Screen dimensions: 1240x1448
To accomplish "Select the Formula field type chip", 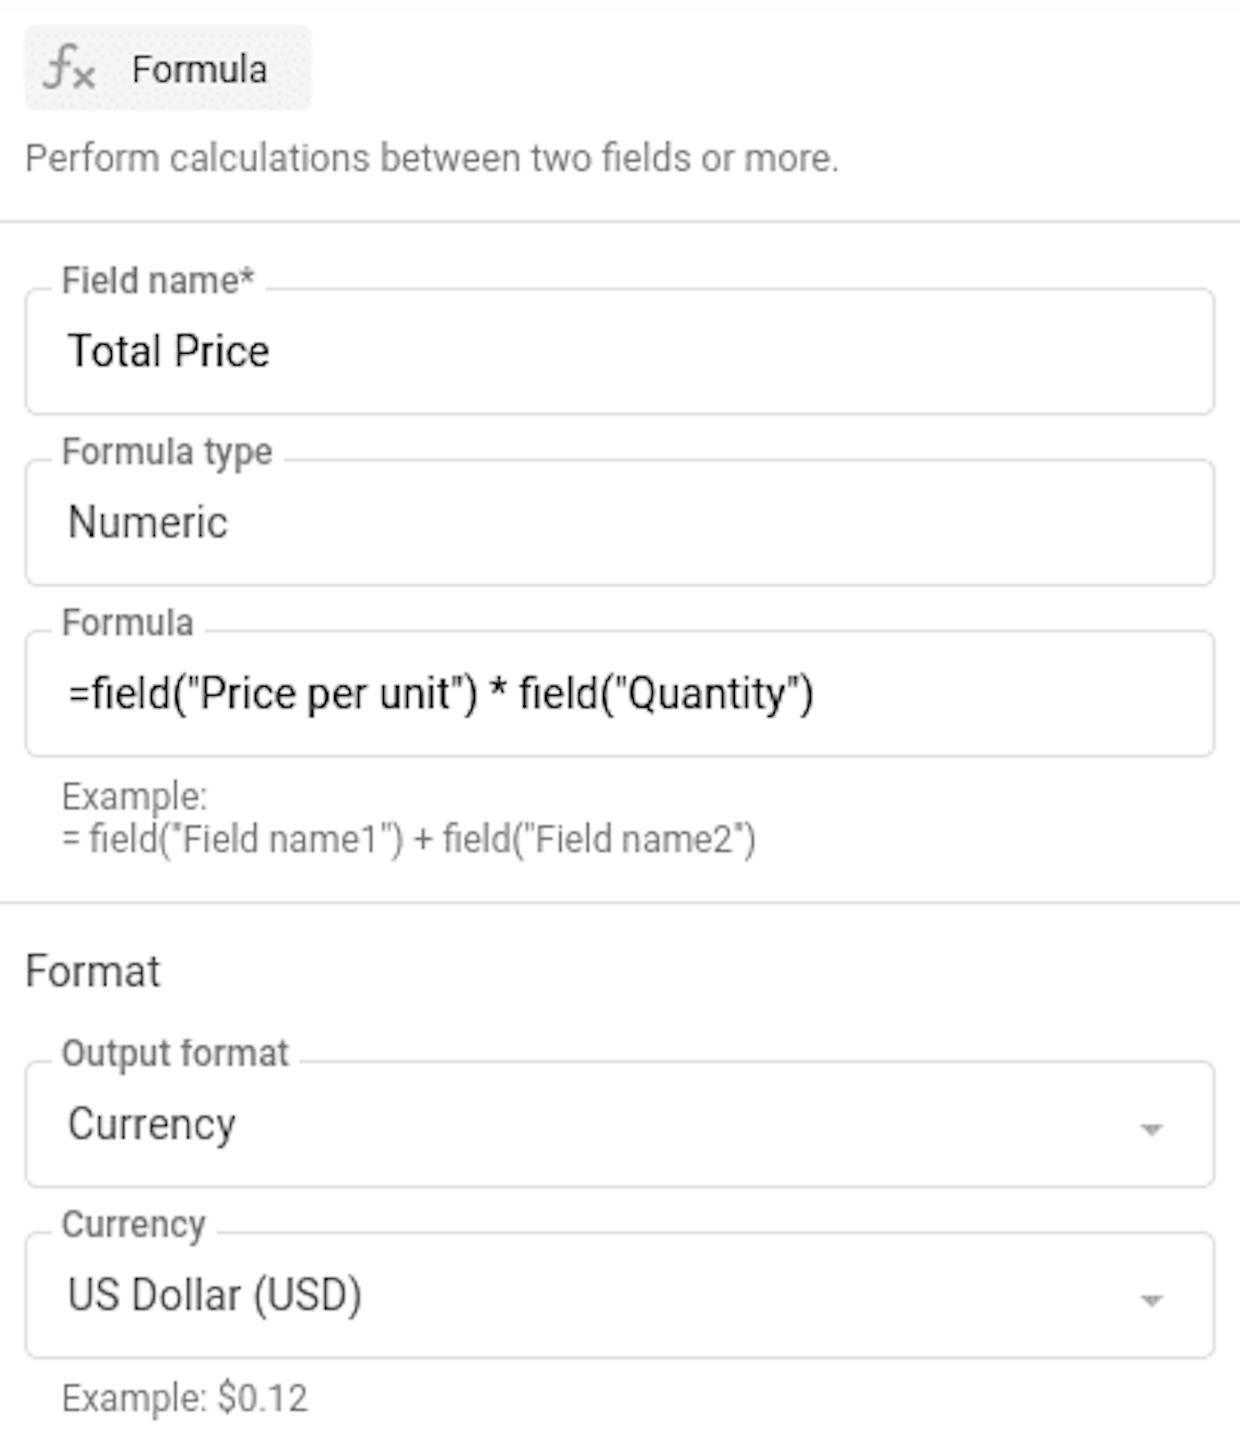I will [x=168, y=68].
